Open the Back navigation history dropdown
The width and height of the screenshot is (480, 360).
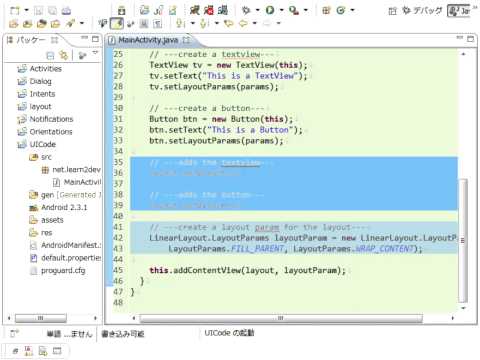[255, 23]
